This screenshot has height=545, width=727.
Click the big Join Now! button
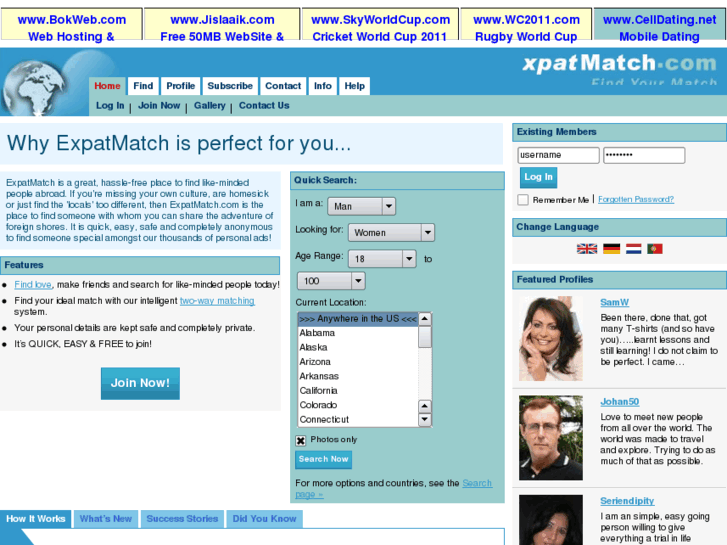point(140,383)
